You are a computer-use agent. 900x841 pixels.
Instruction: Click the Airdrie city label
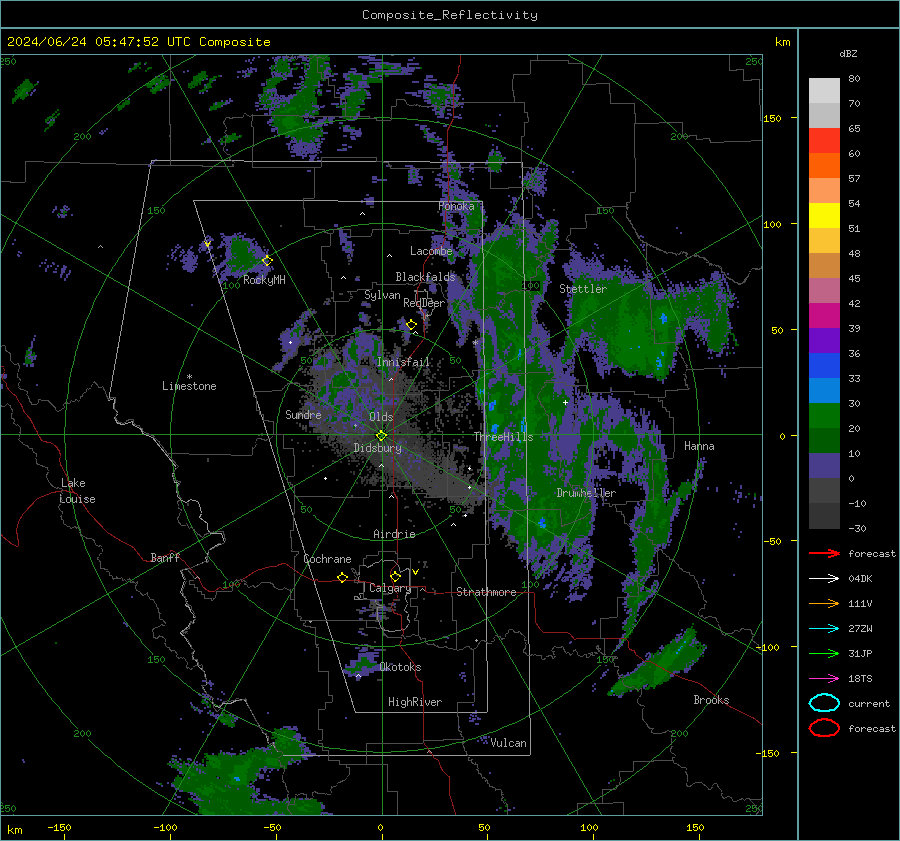pyautogui.click(x=394, y=534)
